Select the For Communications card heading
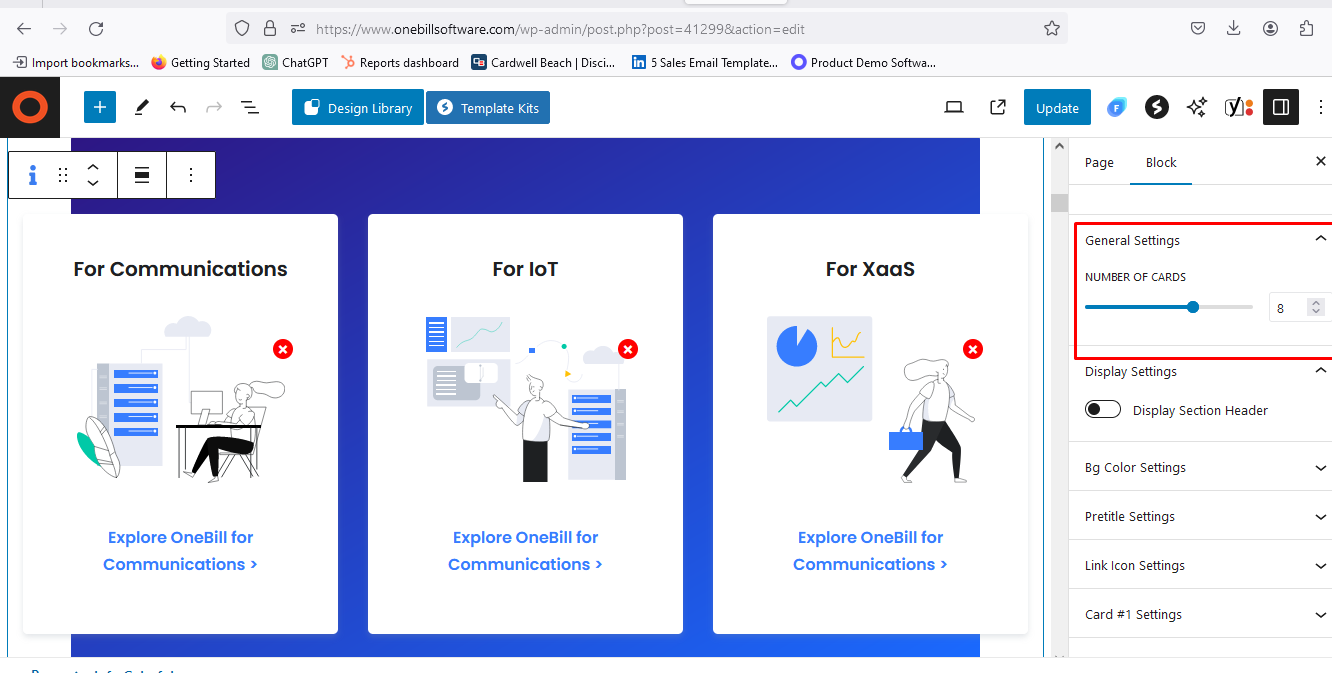The image size is (1332, 673). [180, 269]
